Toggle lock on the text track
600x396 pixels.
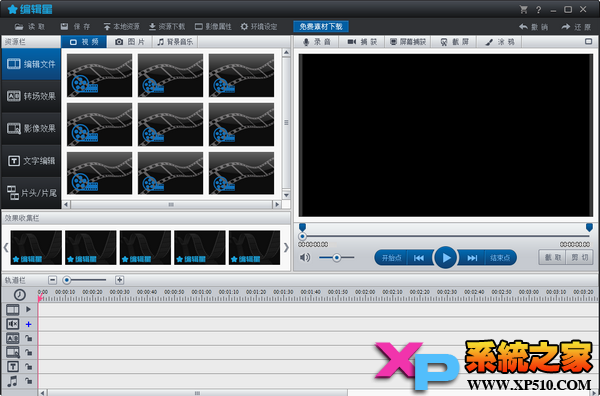coord(28,367)
